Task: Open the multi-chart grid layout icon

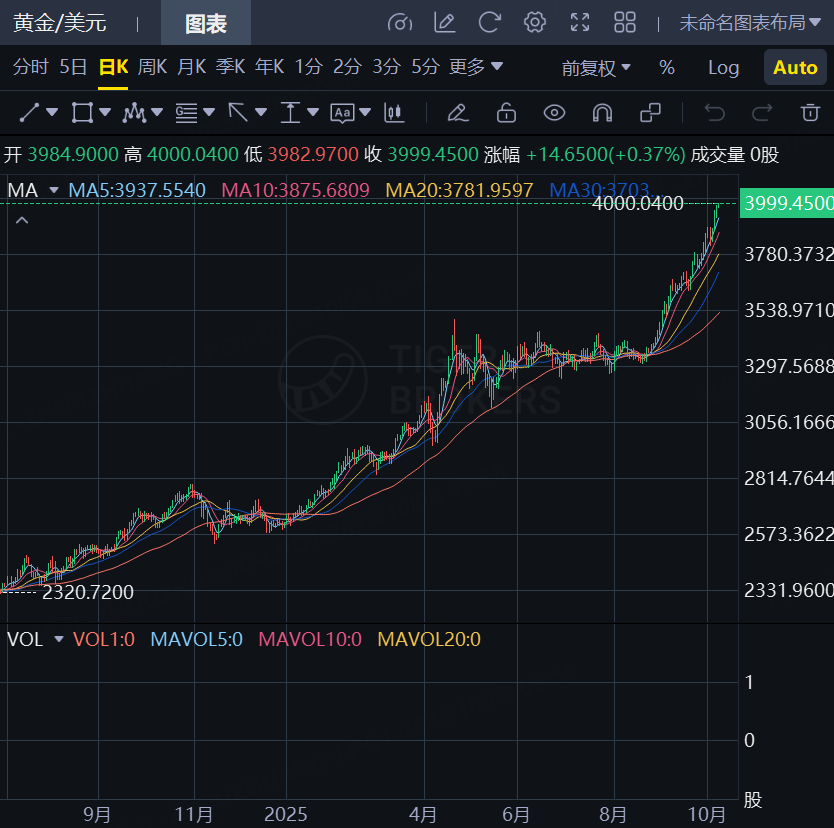Action: coord(625,22)
